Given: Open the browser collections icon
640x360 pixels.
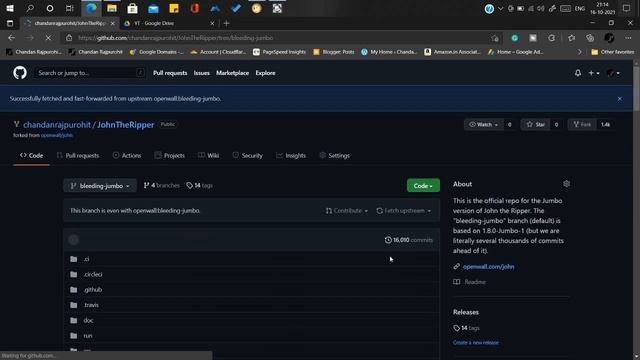Looking at the screenshot, I should click(x=590, y=38).
